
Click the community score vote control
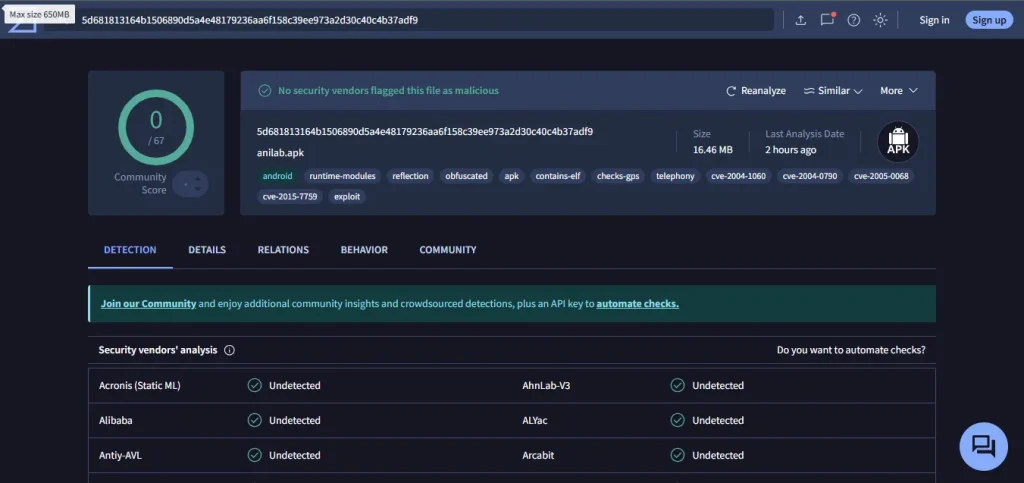point(191,184)
